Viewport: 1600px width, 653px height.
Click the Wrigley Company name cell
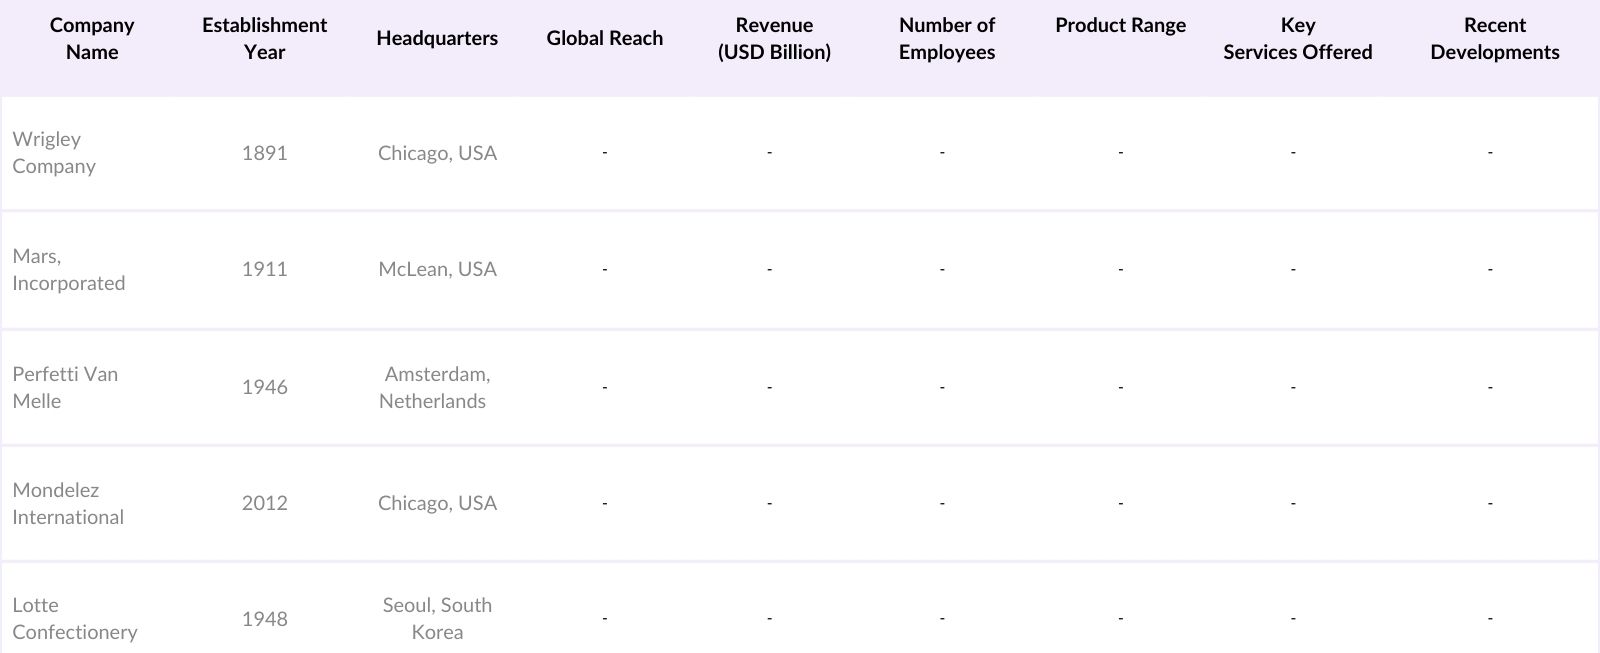coord(54,153)
